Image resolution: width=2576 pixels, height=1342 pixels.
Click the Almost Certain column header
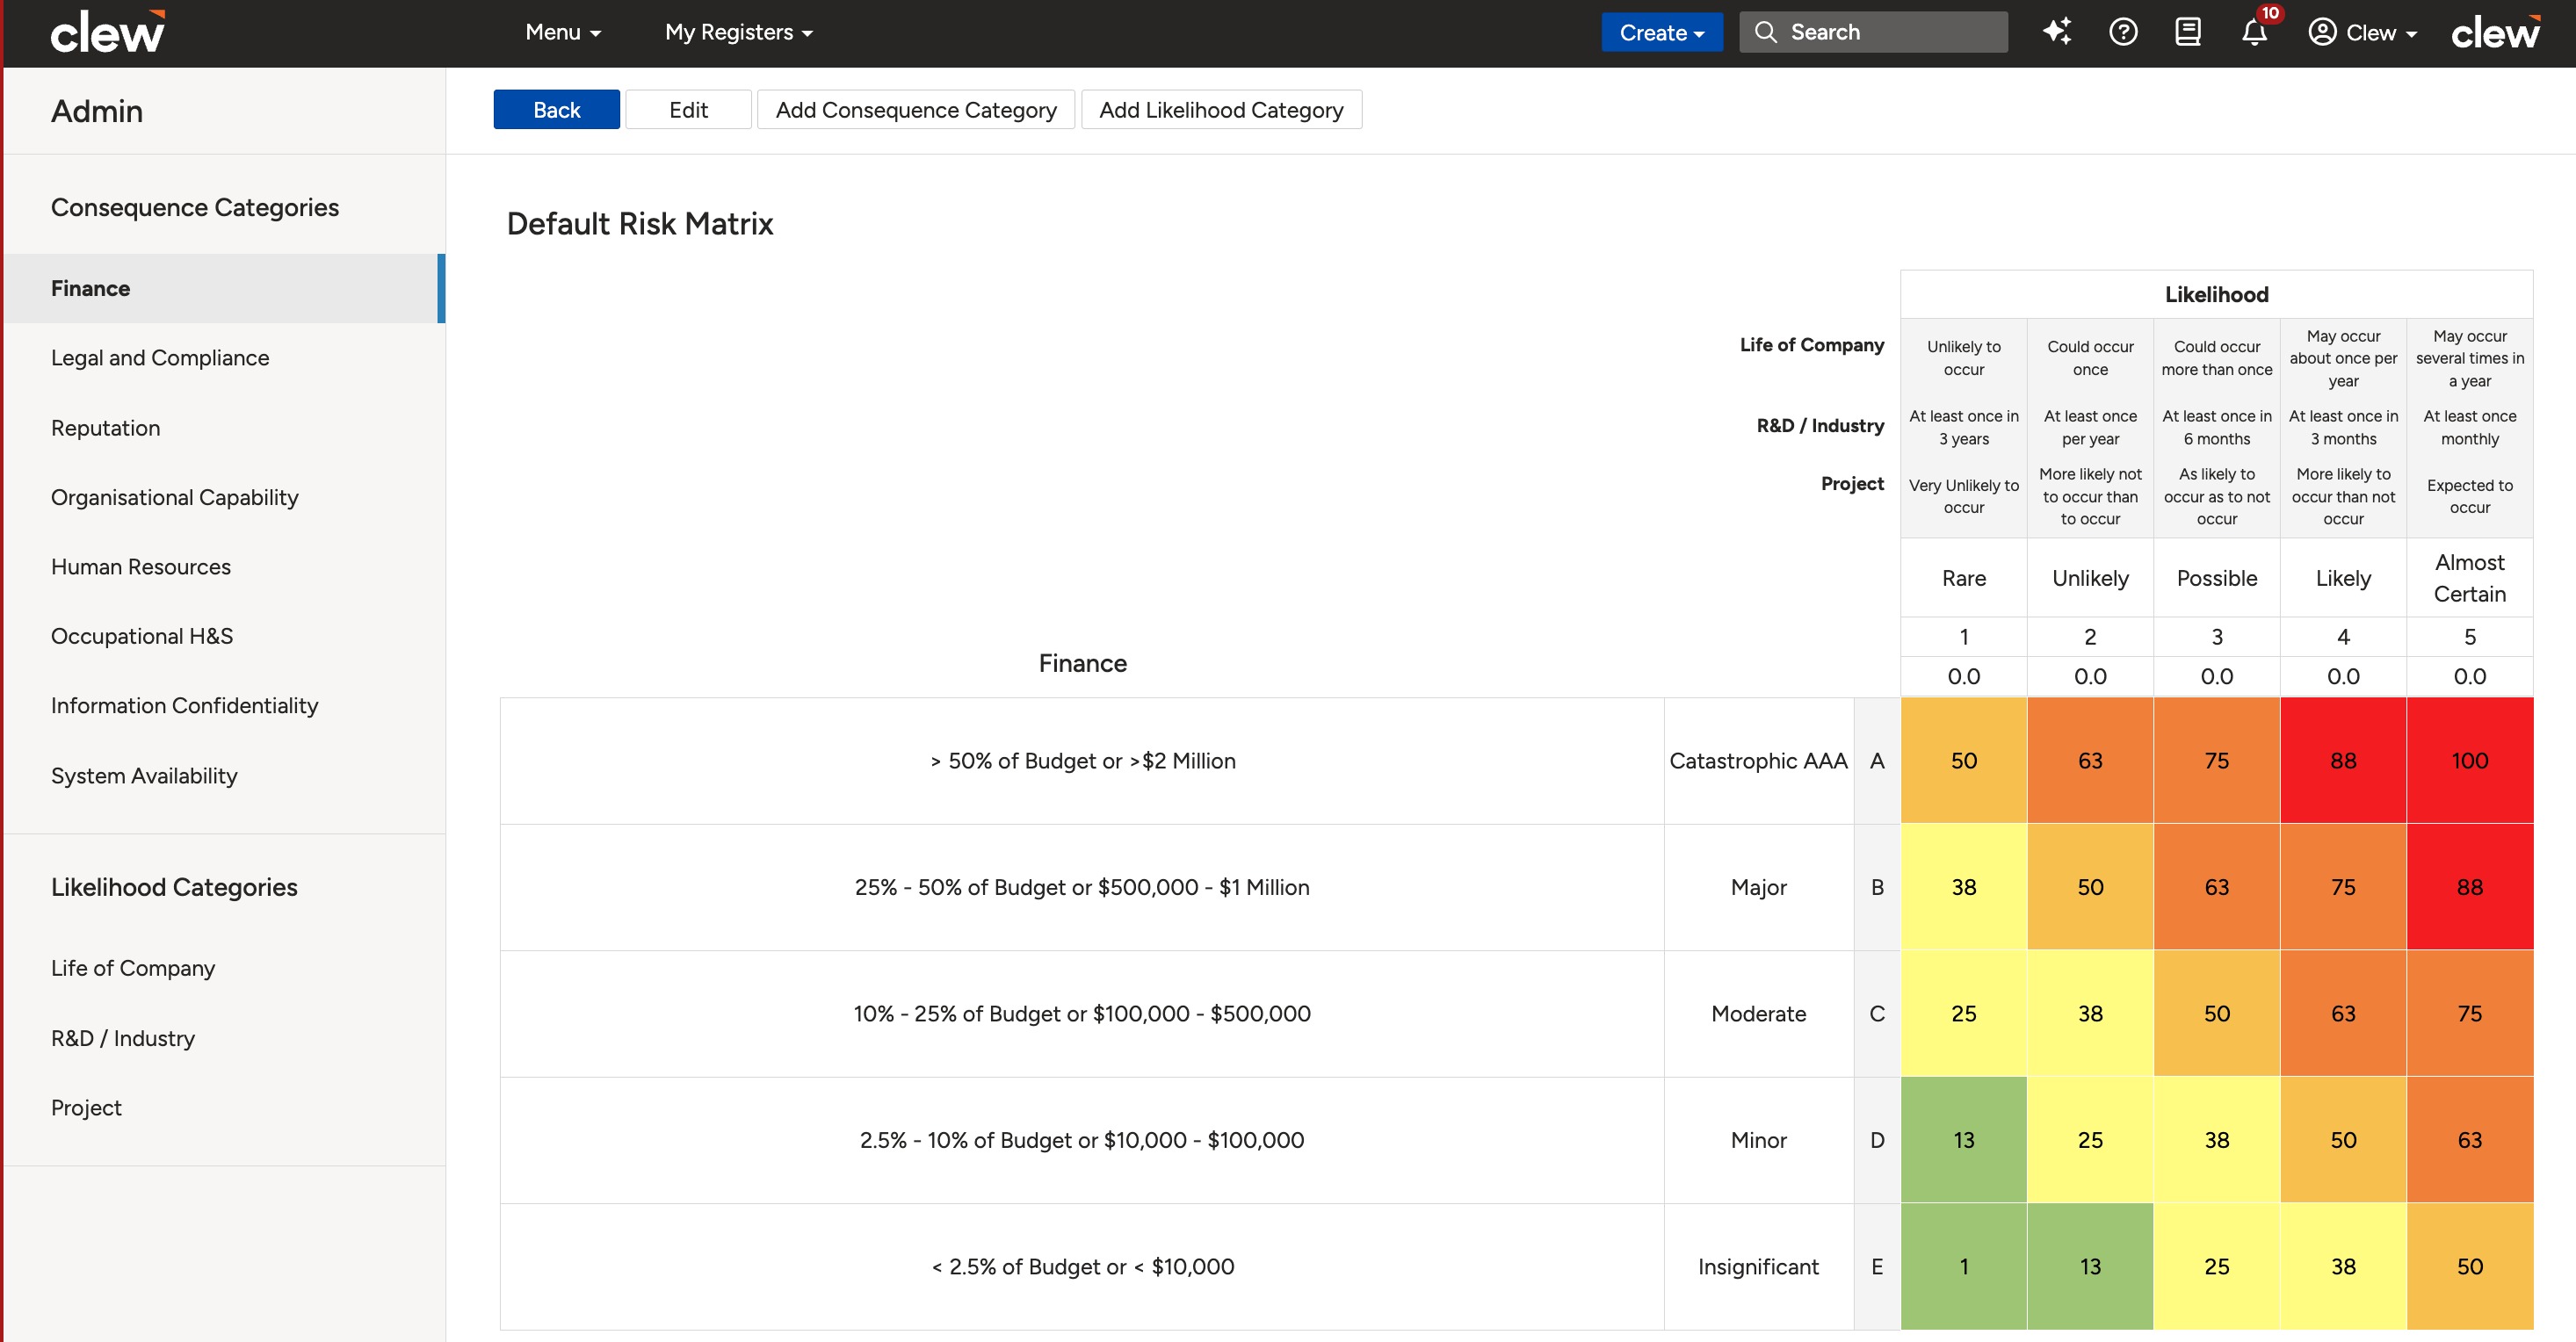click(x=2469, y=578)
